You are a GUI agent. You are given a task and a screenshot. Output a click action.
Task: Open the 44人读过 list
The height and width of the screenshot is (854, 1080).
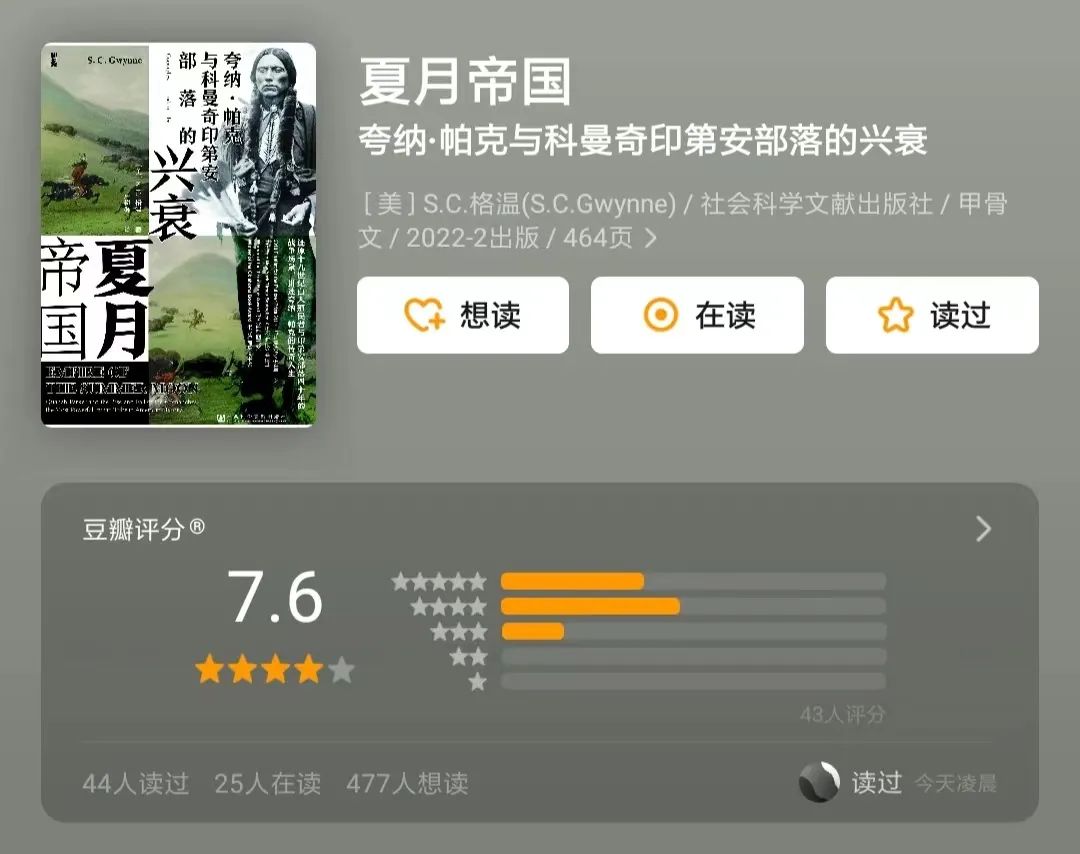pos(136,784)
